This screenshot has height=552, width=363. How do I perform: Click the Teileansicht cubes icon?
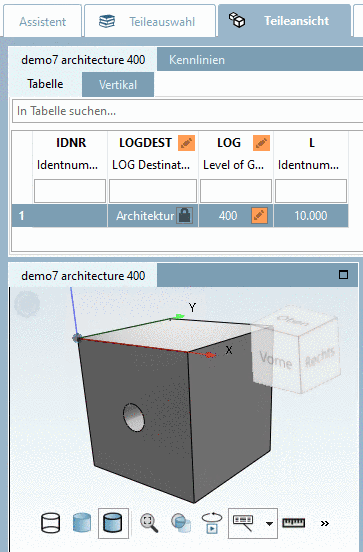point(237,20)
